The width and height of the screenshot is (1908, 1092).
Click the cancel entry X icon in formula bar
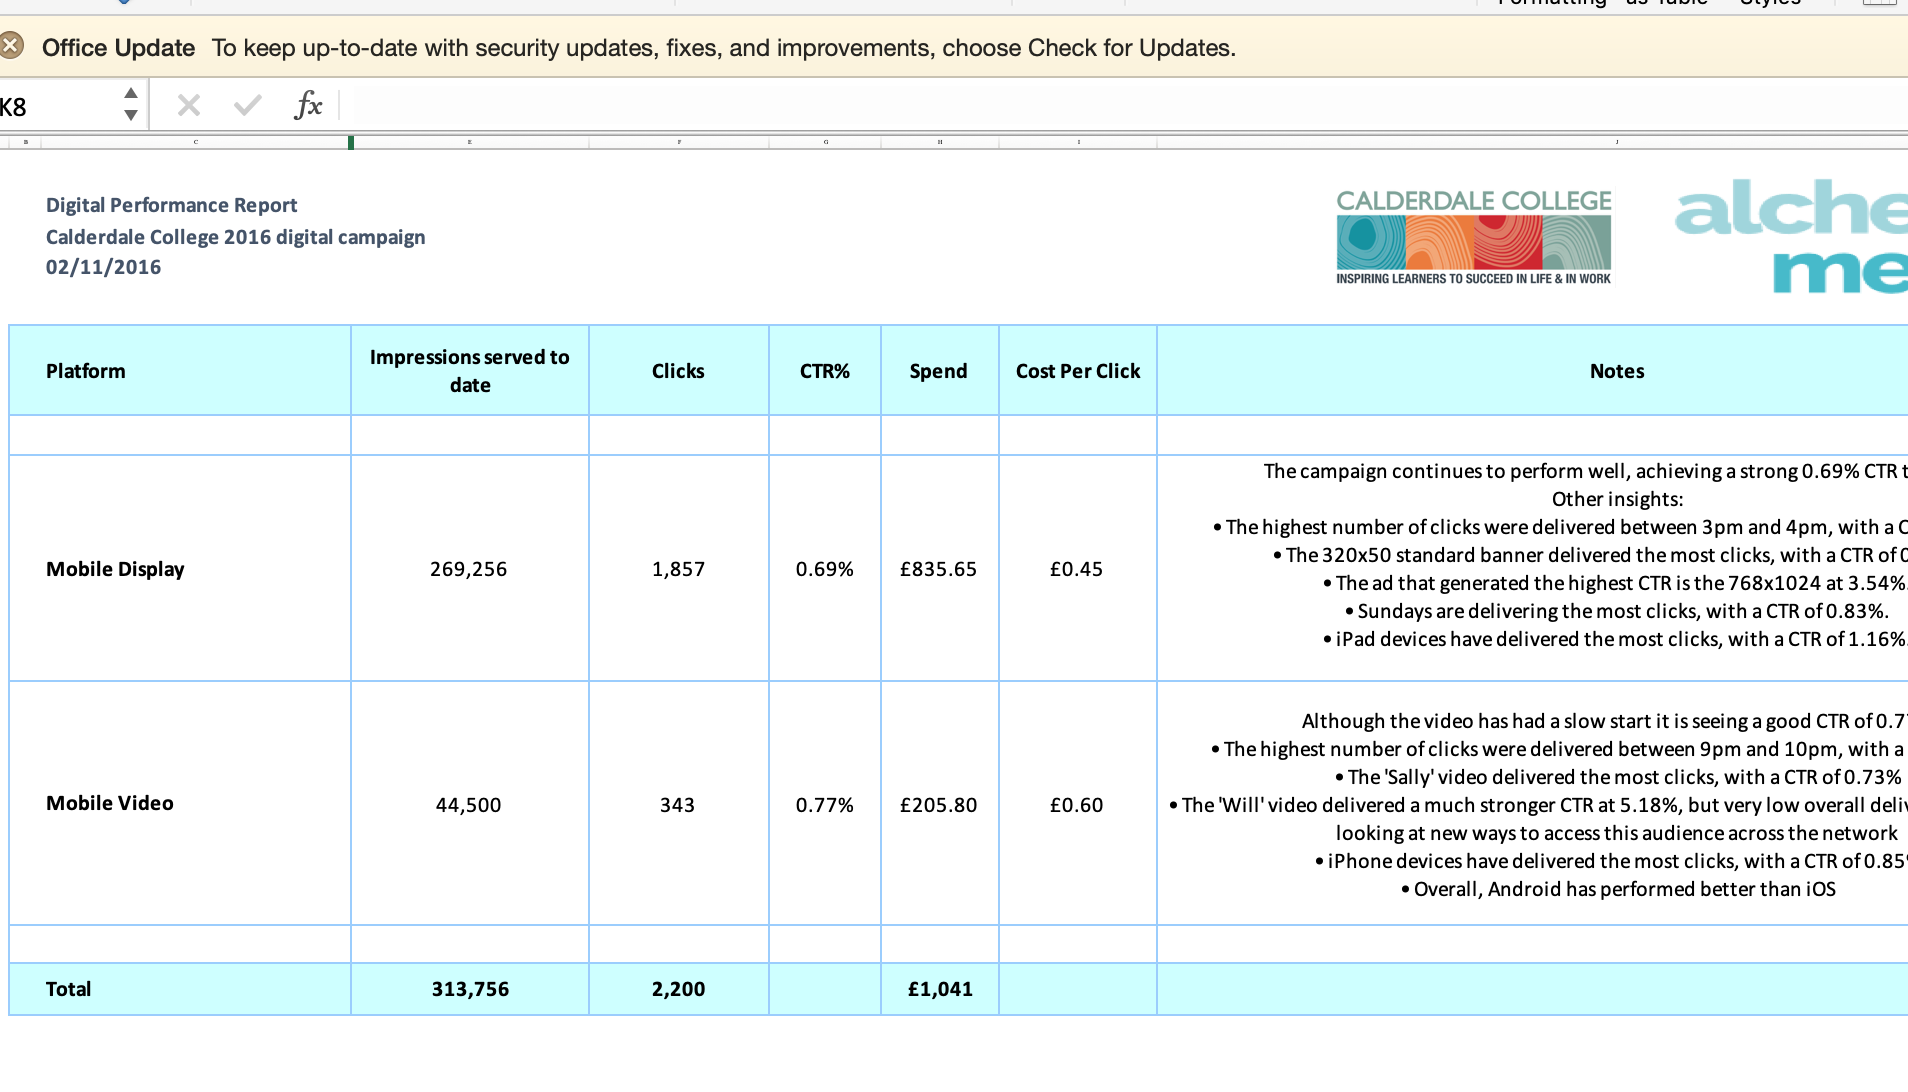click(x=188, y=105)
